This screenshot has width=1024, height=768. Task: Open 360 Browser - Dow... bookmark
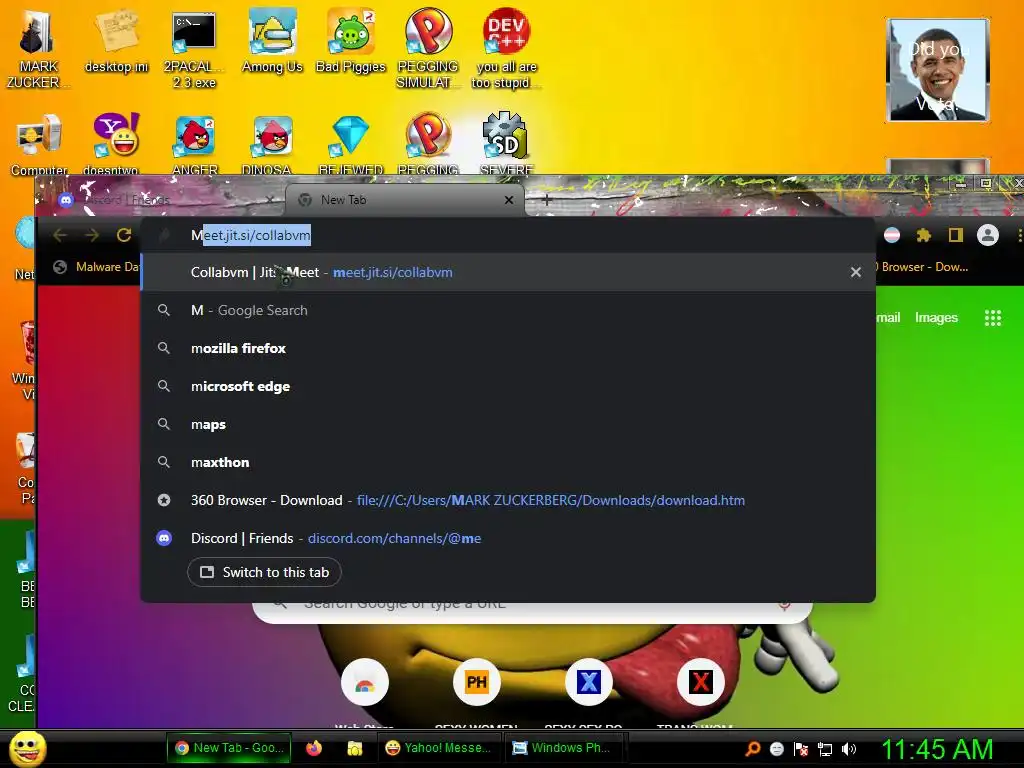tap(923, 266)
